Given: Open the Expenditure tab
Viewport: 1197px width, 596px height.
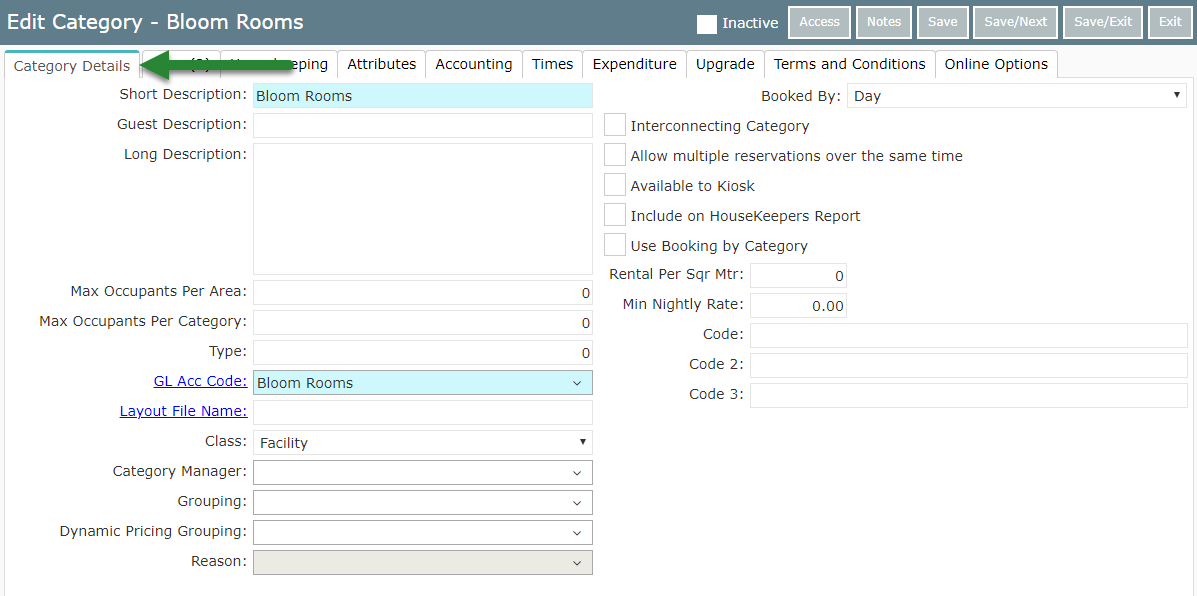Looking at the screenshot, I should [x=634, y=64].
